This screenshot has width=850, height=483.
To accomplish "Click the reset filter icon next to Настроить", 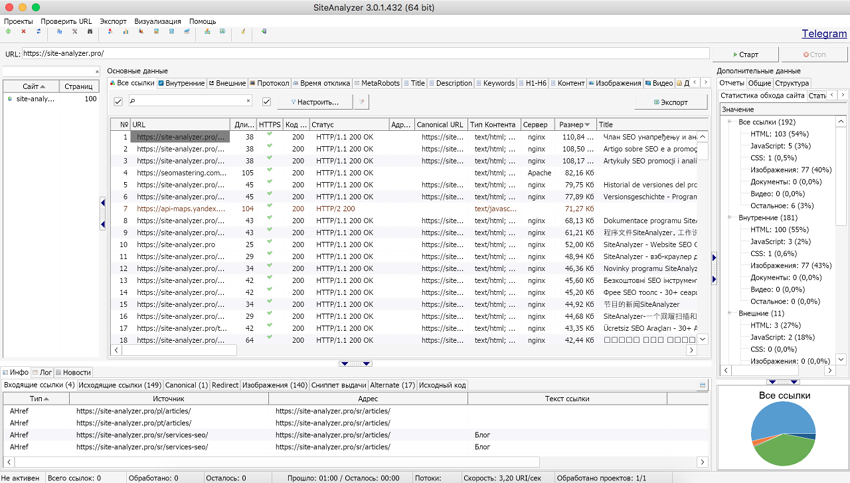I will [x=362, y=101].
